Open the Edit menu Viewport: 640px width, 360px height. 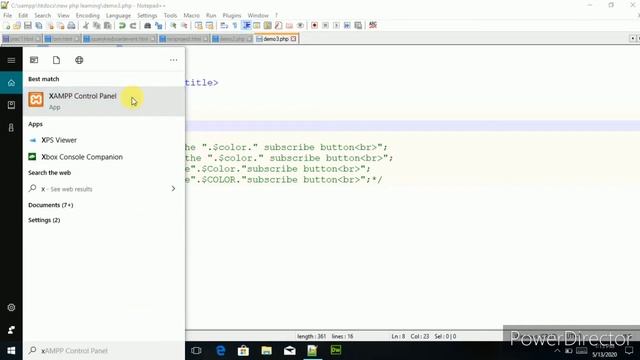(23, 16)
